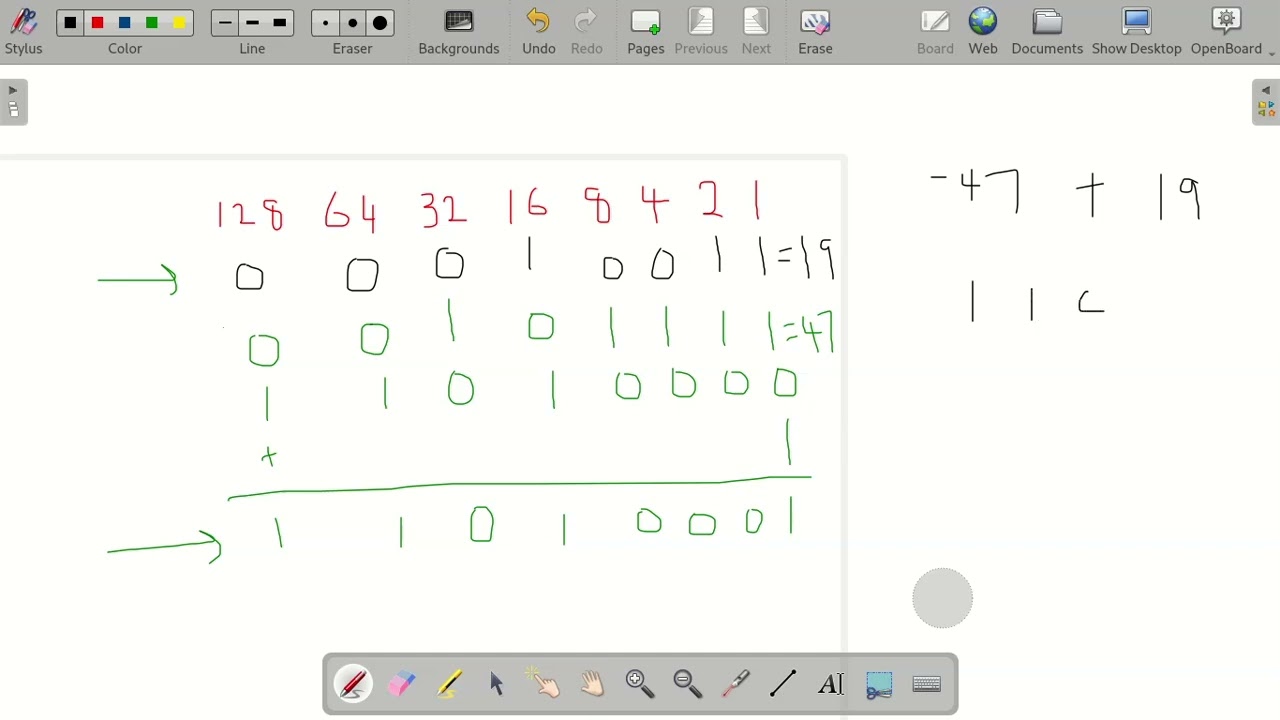The width and height of the screenshot is (1280, 720).
Task: Add a new page with Pages
Action: click(x=646, y=31)
